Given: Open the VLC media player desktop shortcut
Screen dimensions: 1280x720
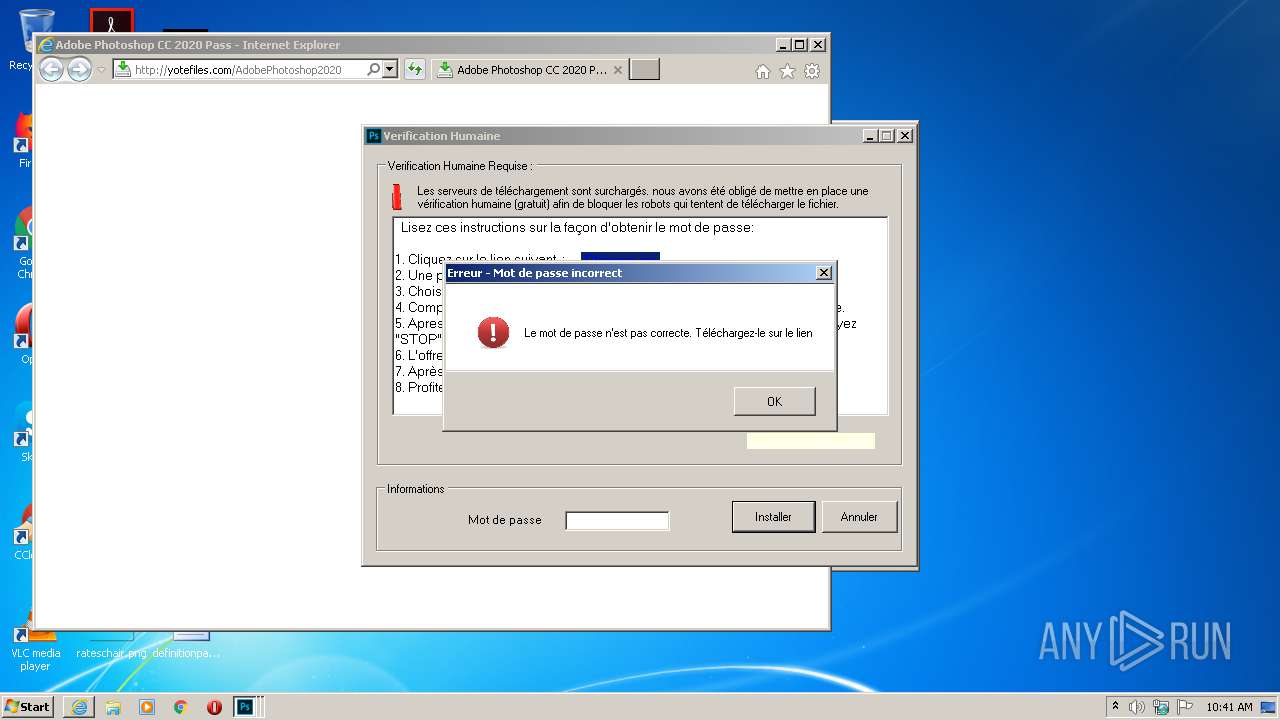Looking at the screenshot, I should pyautogui.click(x=35, y=646).
